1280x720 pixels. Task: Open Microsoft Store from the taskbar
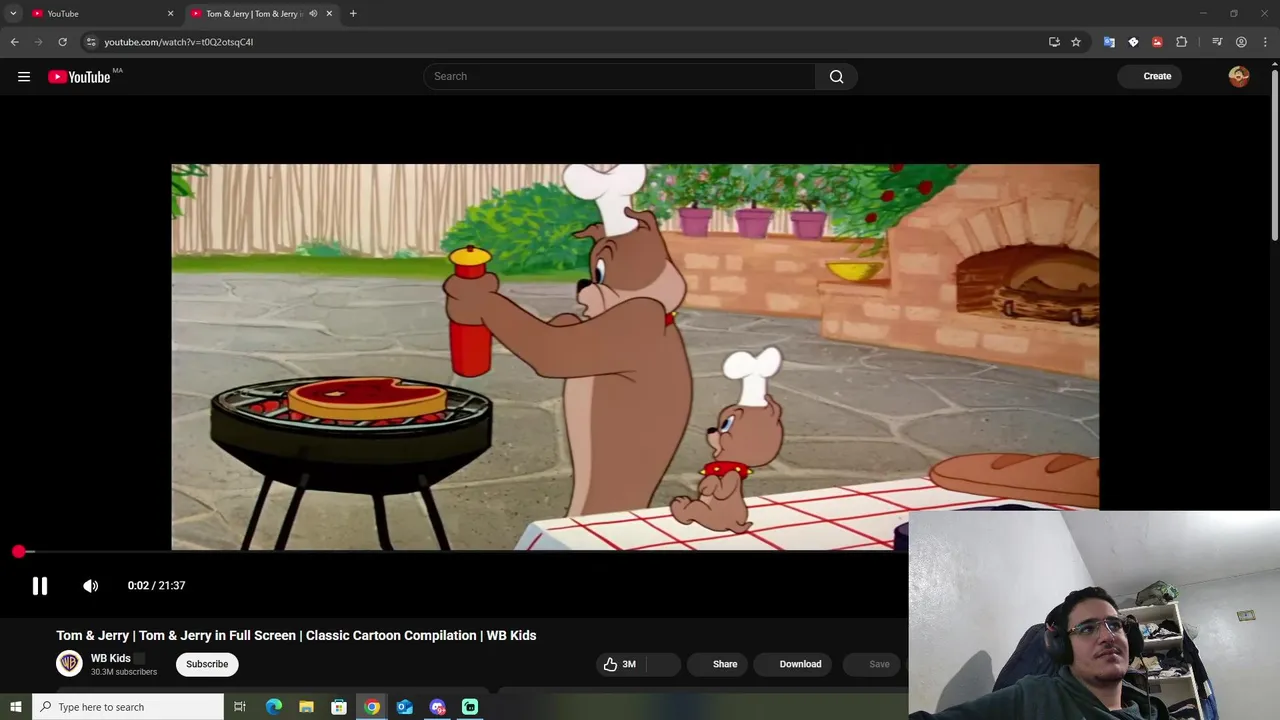(x=339, y=707)
